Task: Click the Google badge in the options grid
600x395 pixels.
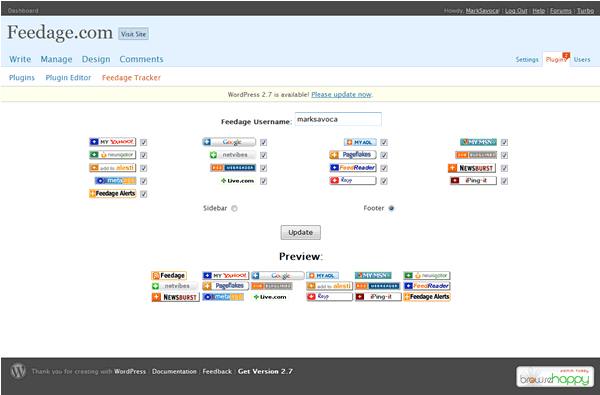Action: [x=229, y=142]
